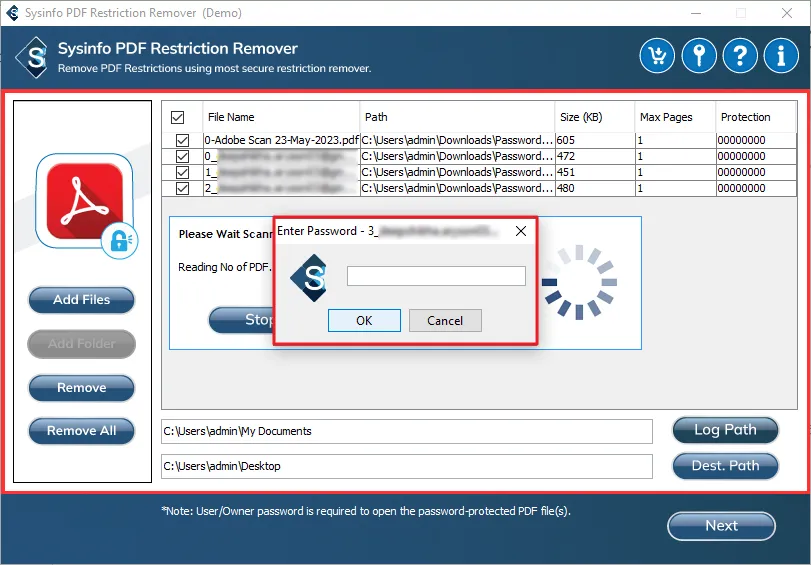Click the Log Path button
811x565 pixels.
(725, 430)
